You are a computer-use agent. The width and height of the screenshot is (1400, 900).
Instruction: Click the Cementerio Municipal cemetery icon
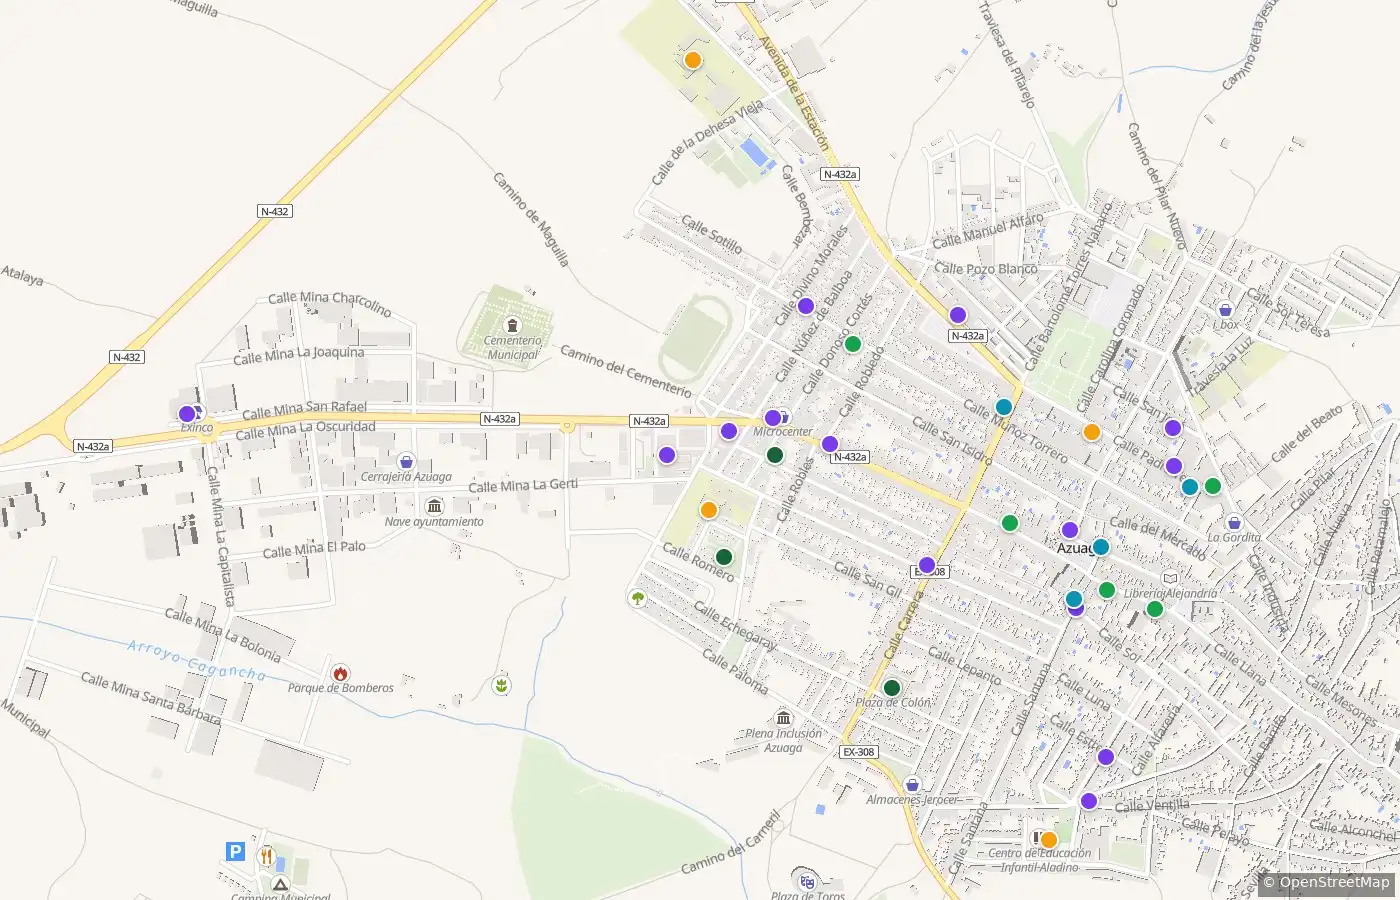(513, 326)
